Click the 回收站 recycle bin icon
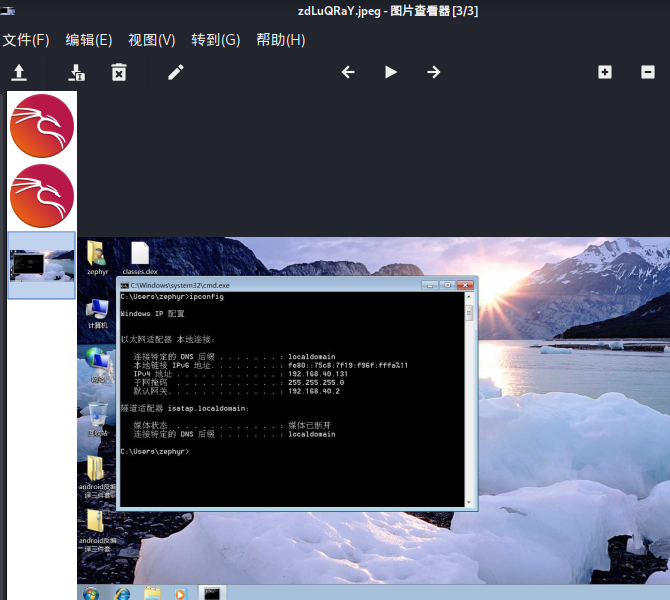670x600 pixels. pos(98,419)
